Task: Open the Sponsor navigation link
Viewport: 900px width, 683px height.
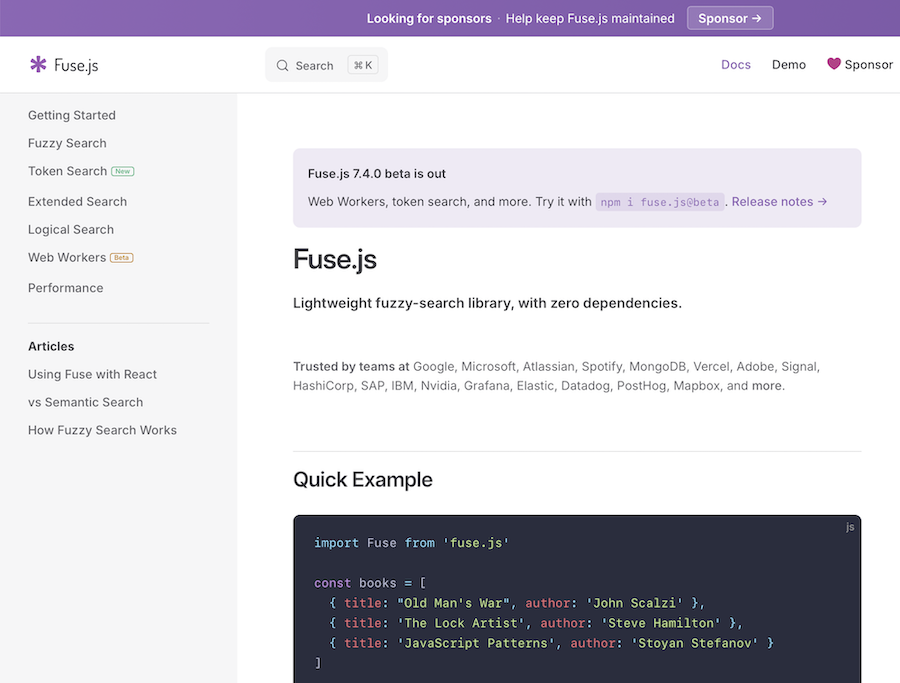Action: tap(860, 65)
